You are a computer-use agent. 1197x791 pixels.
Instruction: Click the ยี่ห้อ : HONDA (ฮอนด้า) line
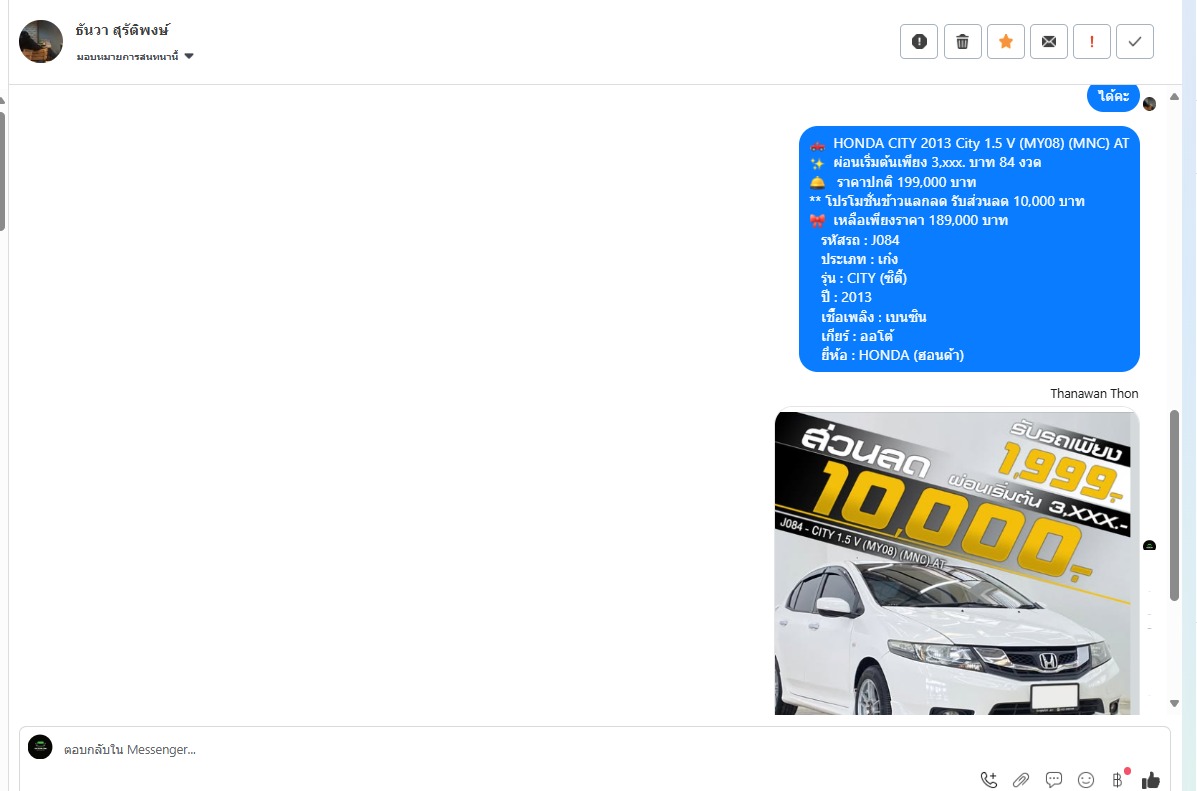point(892,355)
